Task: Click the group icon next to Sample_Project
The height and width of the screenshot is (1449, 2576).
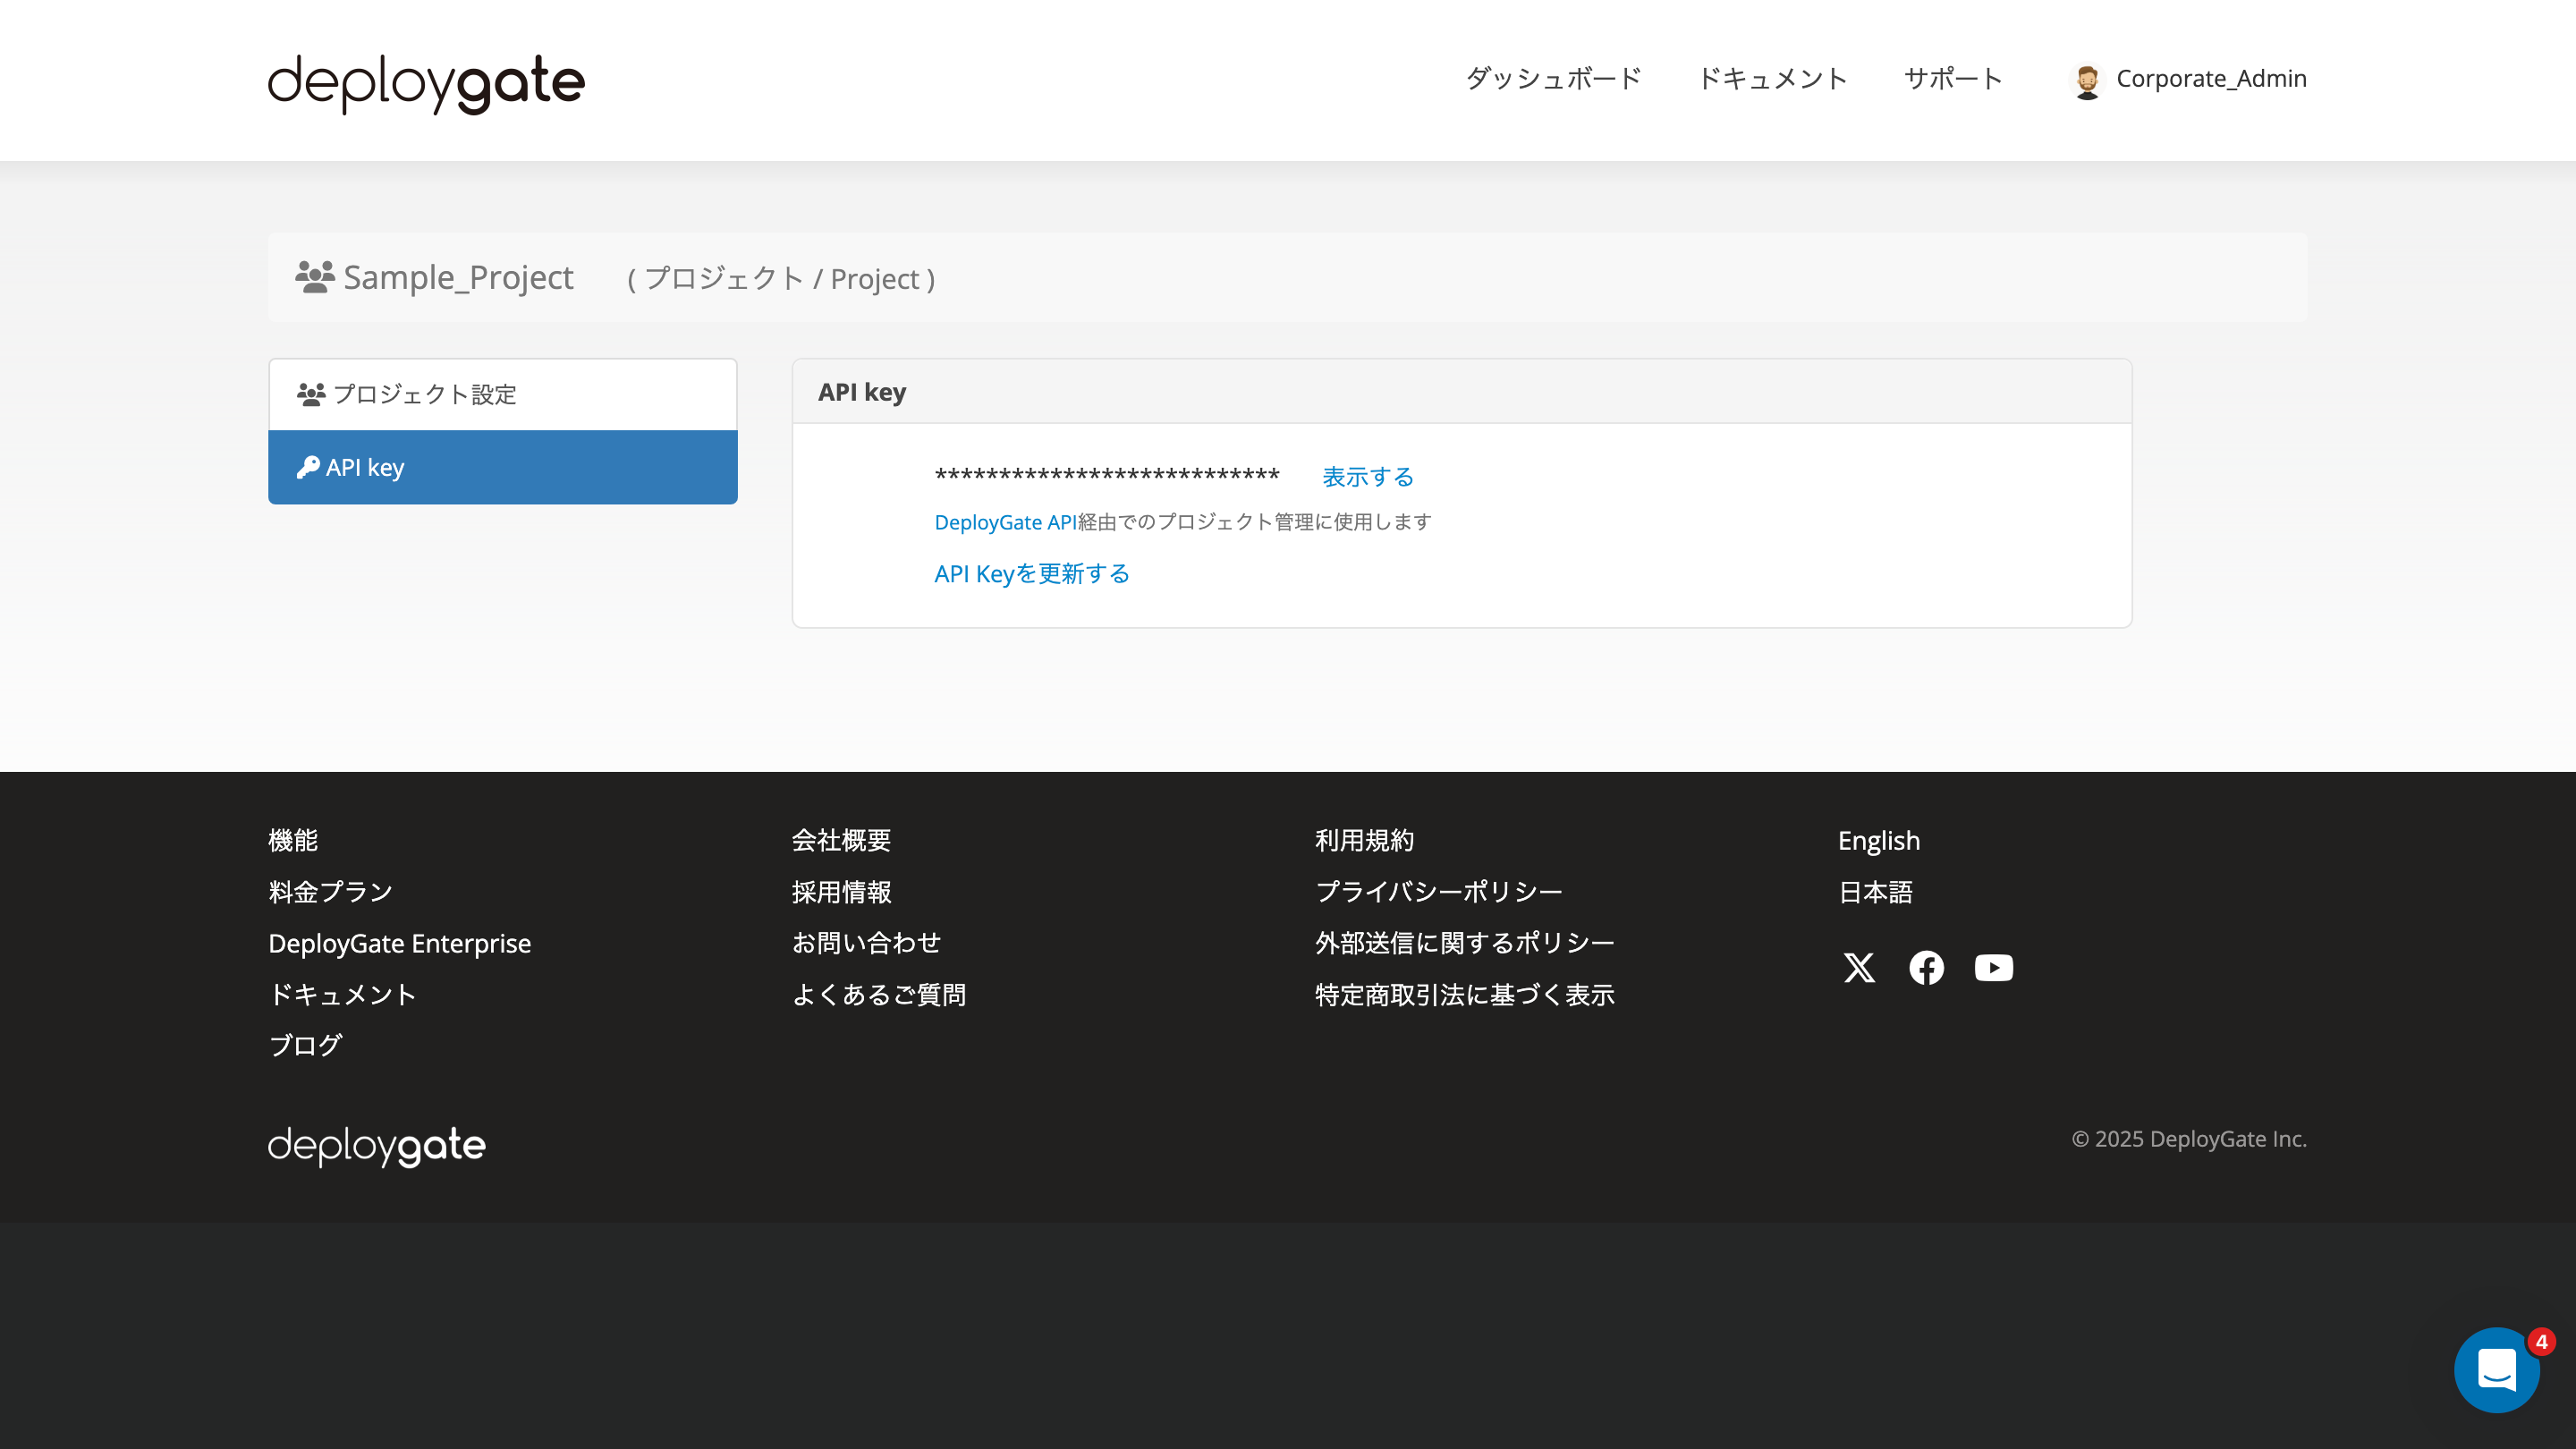Action: 313,277
